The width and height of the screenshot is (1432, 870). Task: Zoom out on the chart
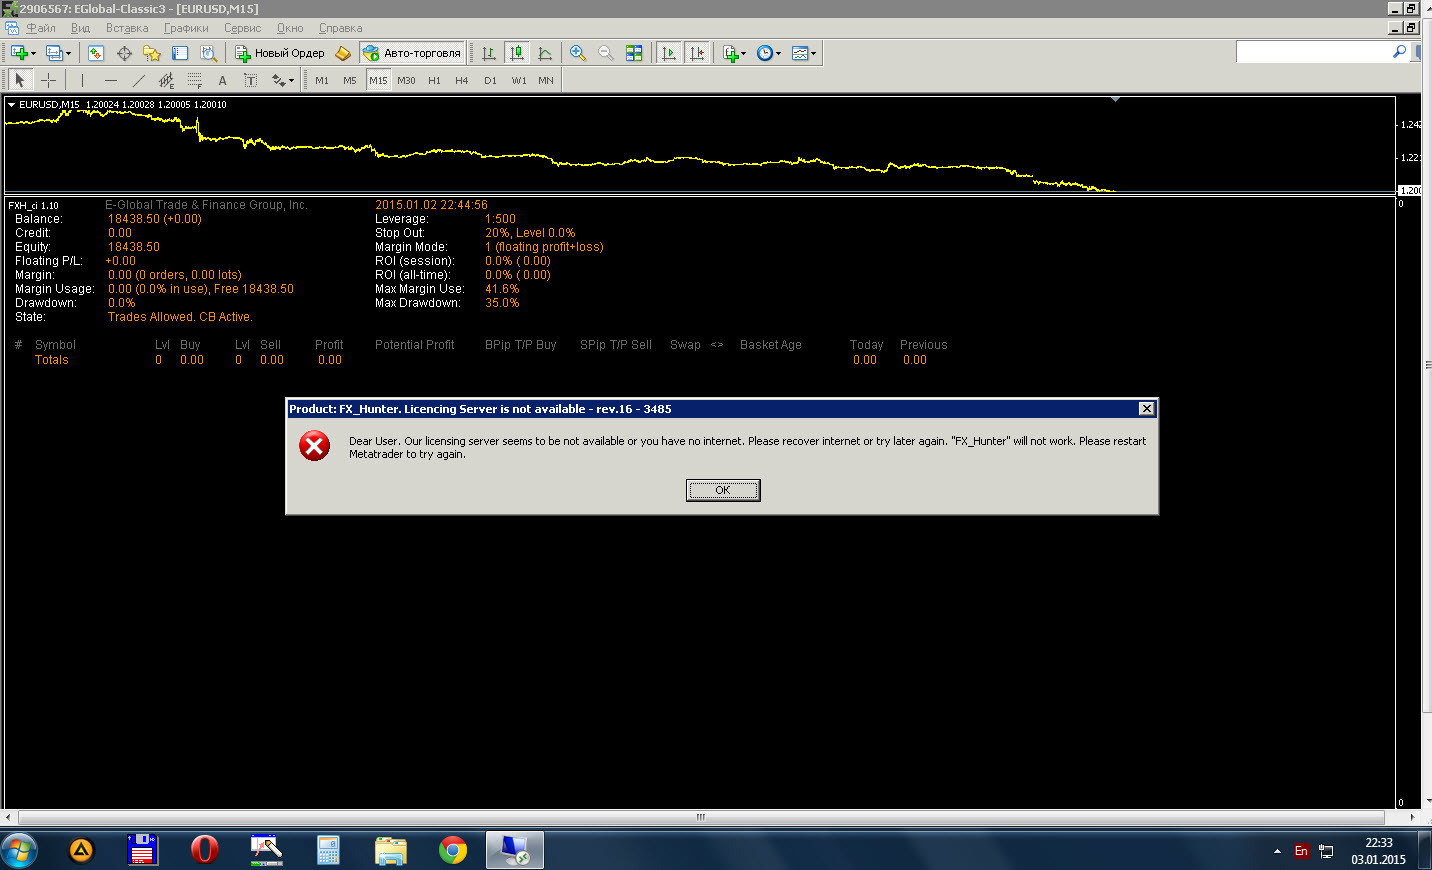pos(606,53)
